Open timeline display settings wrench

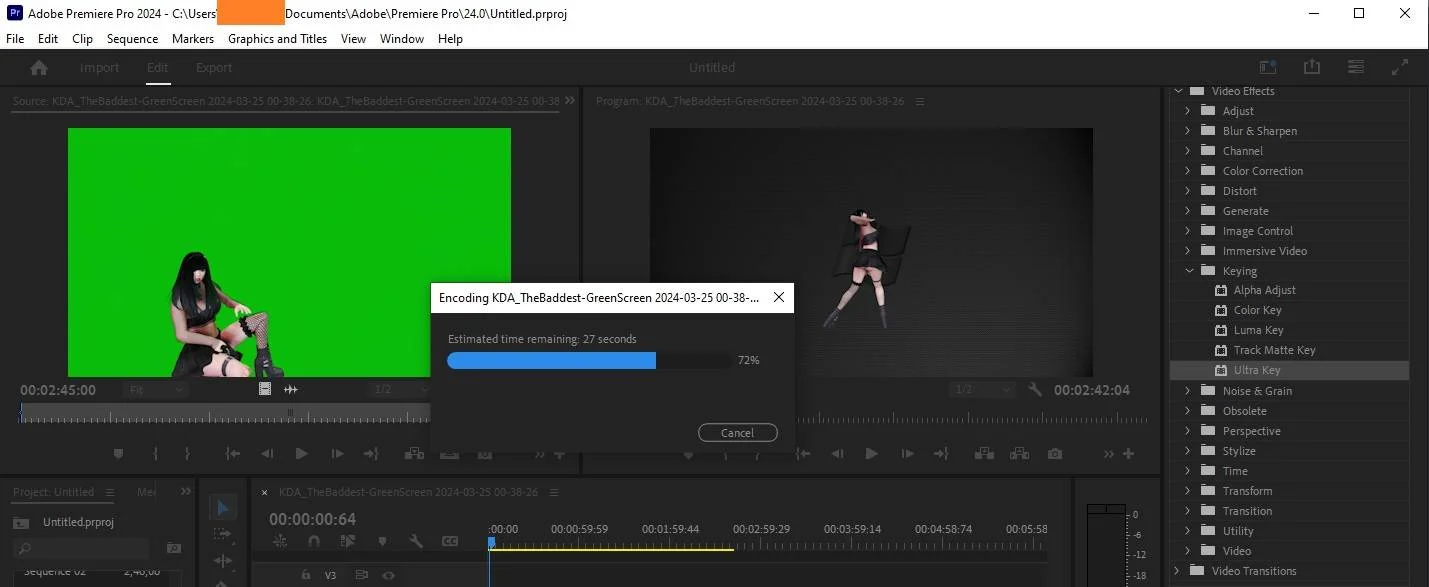tap(416, 541)
